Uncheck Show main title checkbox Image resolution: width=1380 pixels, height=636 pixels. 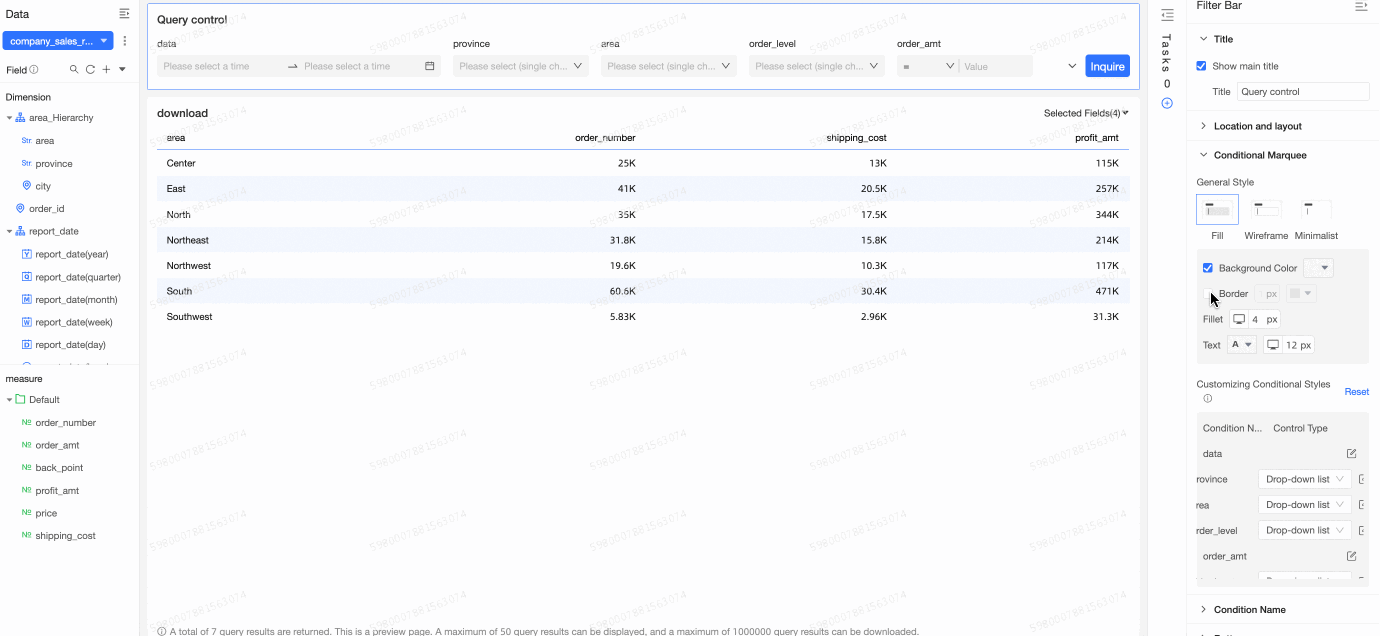pos(1202,66)
